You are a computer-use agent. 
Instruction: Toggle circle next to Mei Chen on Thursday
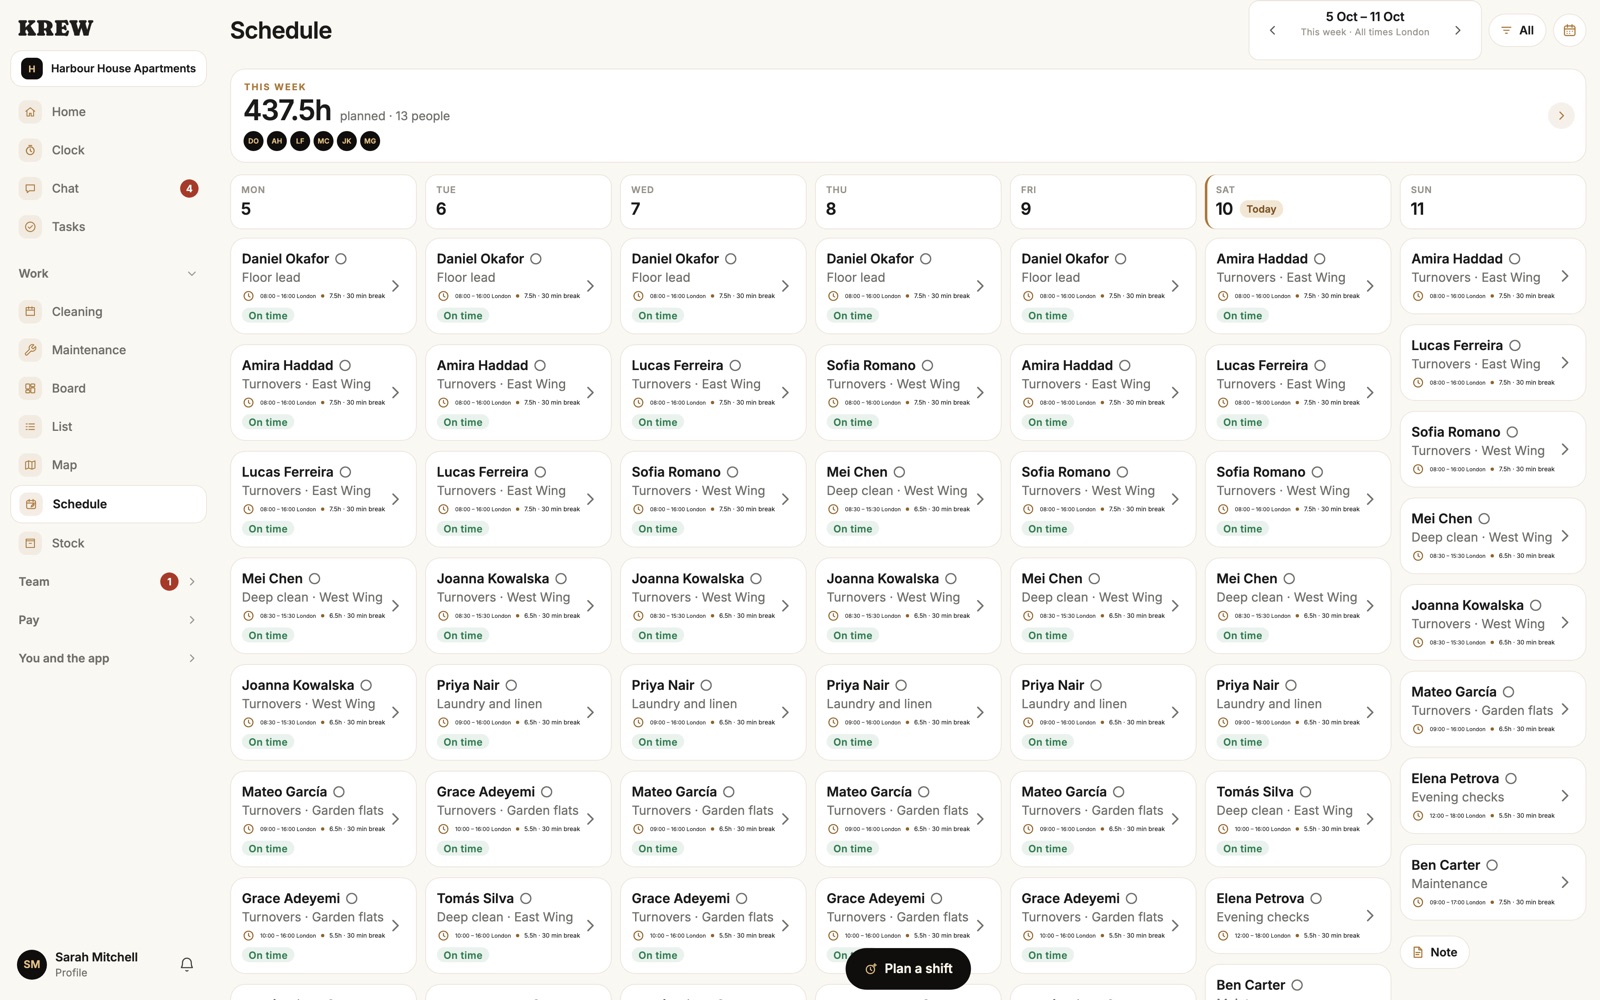pos(899,472)
